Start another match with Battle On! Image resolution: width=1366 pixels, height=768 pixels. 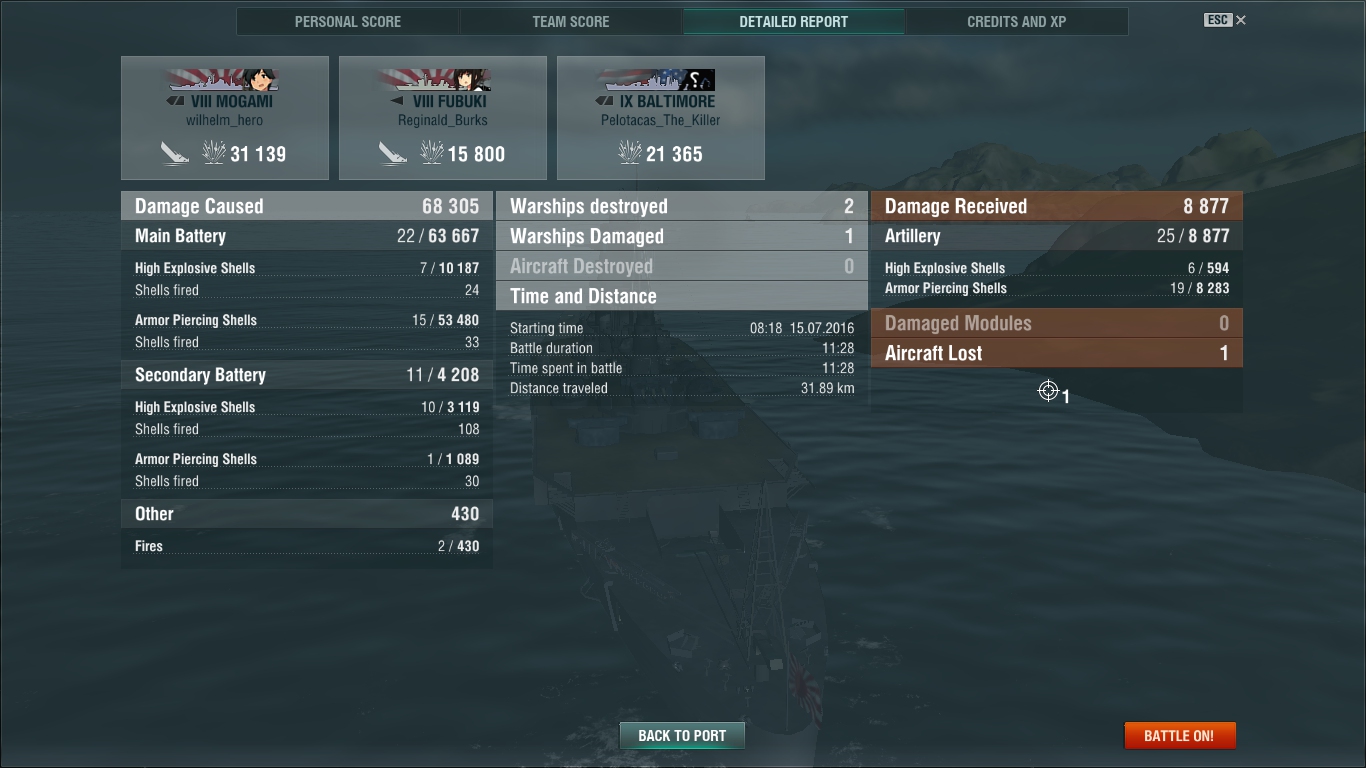click(1180, 735)
